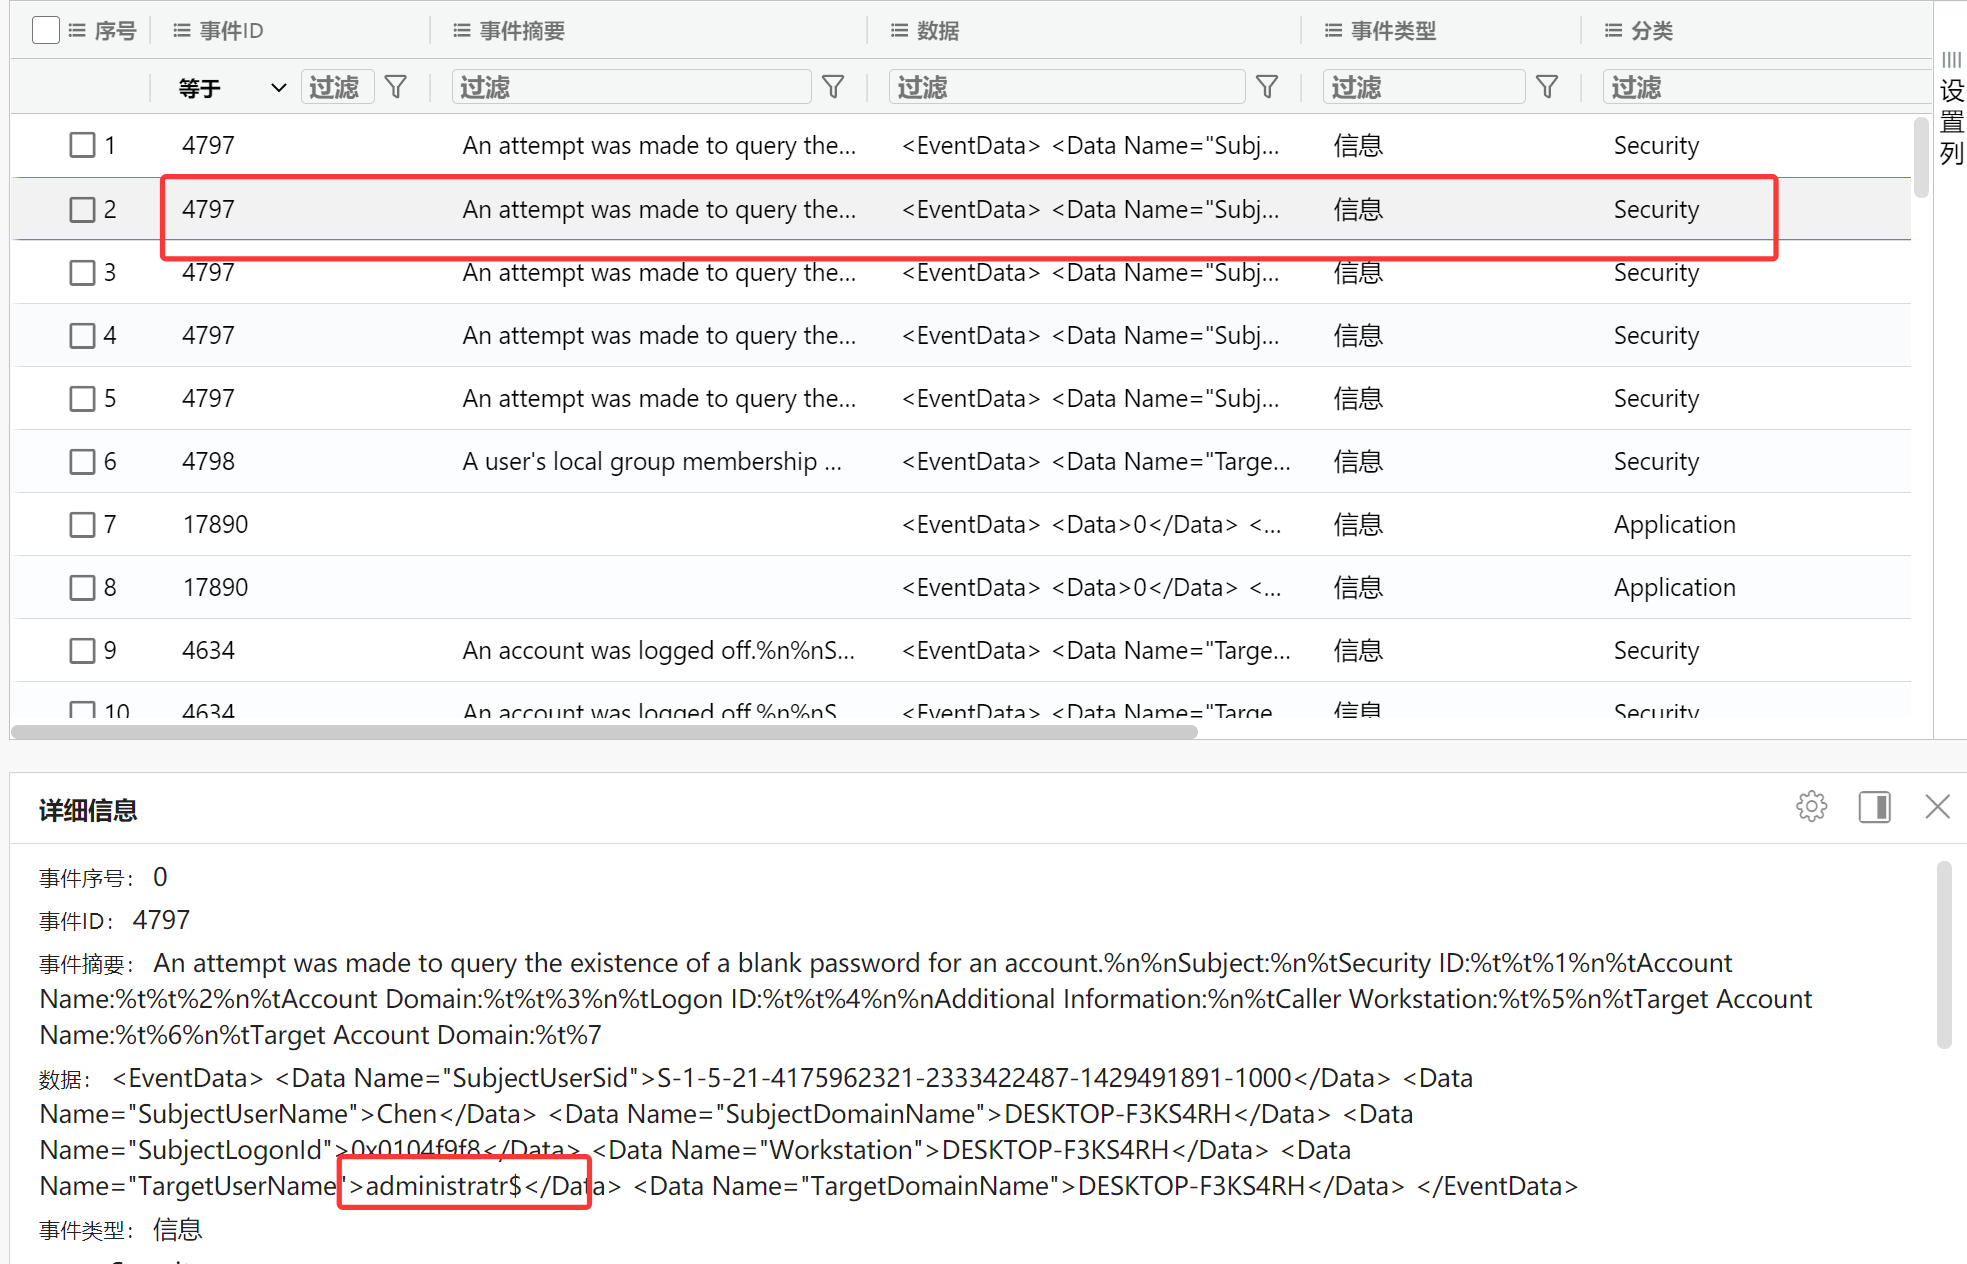
Task: Tick the checkbox for row 6
Action: pos(82,462)
